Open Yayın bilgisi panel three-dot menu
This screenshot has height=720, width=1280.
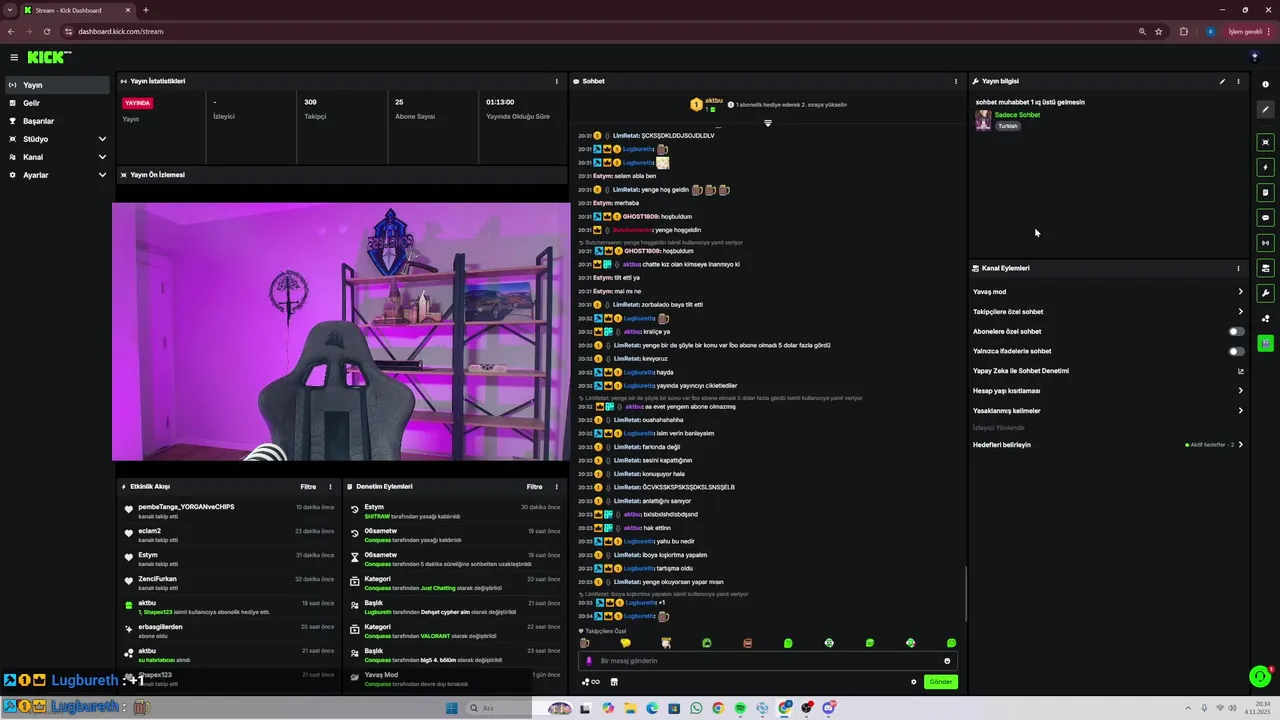1238,81
